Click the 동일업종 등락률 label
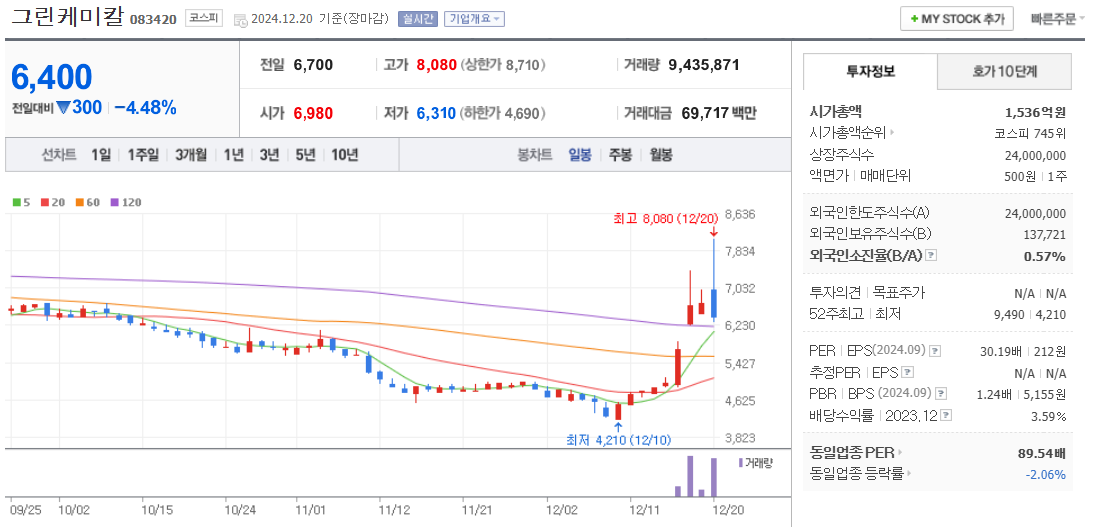The image size is (1101, 527). point(857,474)
